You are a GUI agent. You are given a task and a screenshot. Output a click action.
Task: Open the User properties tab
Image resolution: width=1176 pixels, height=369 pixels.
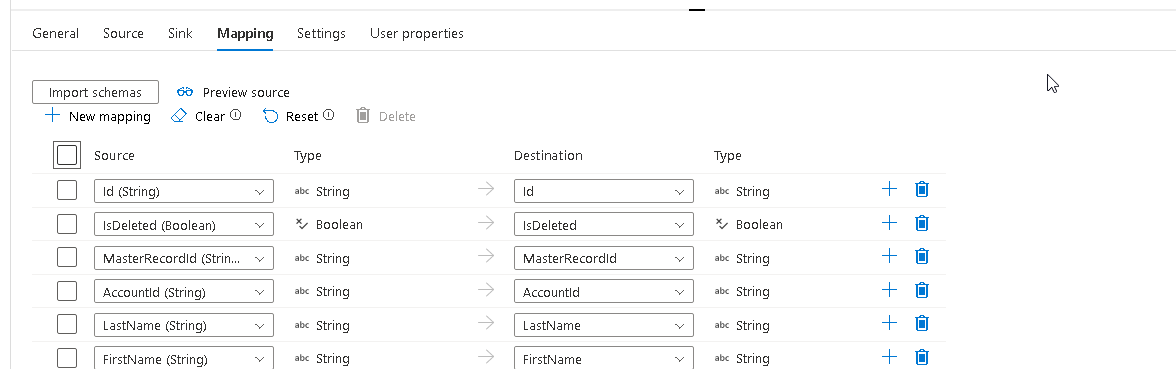pos(416,33)
